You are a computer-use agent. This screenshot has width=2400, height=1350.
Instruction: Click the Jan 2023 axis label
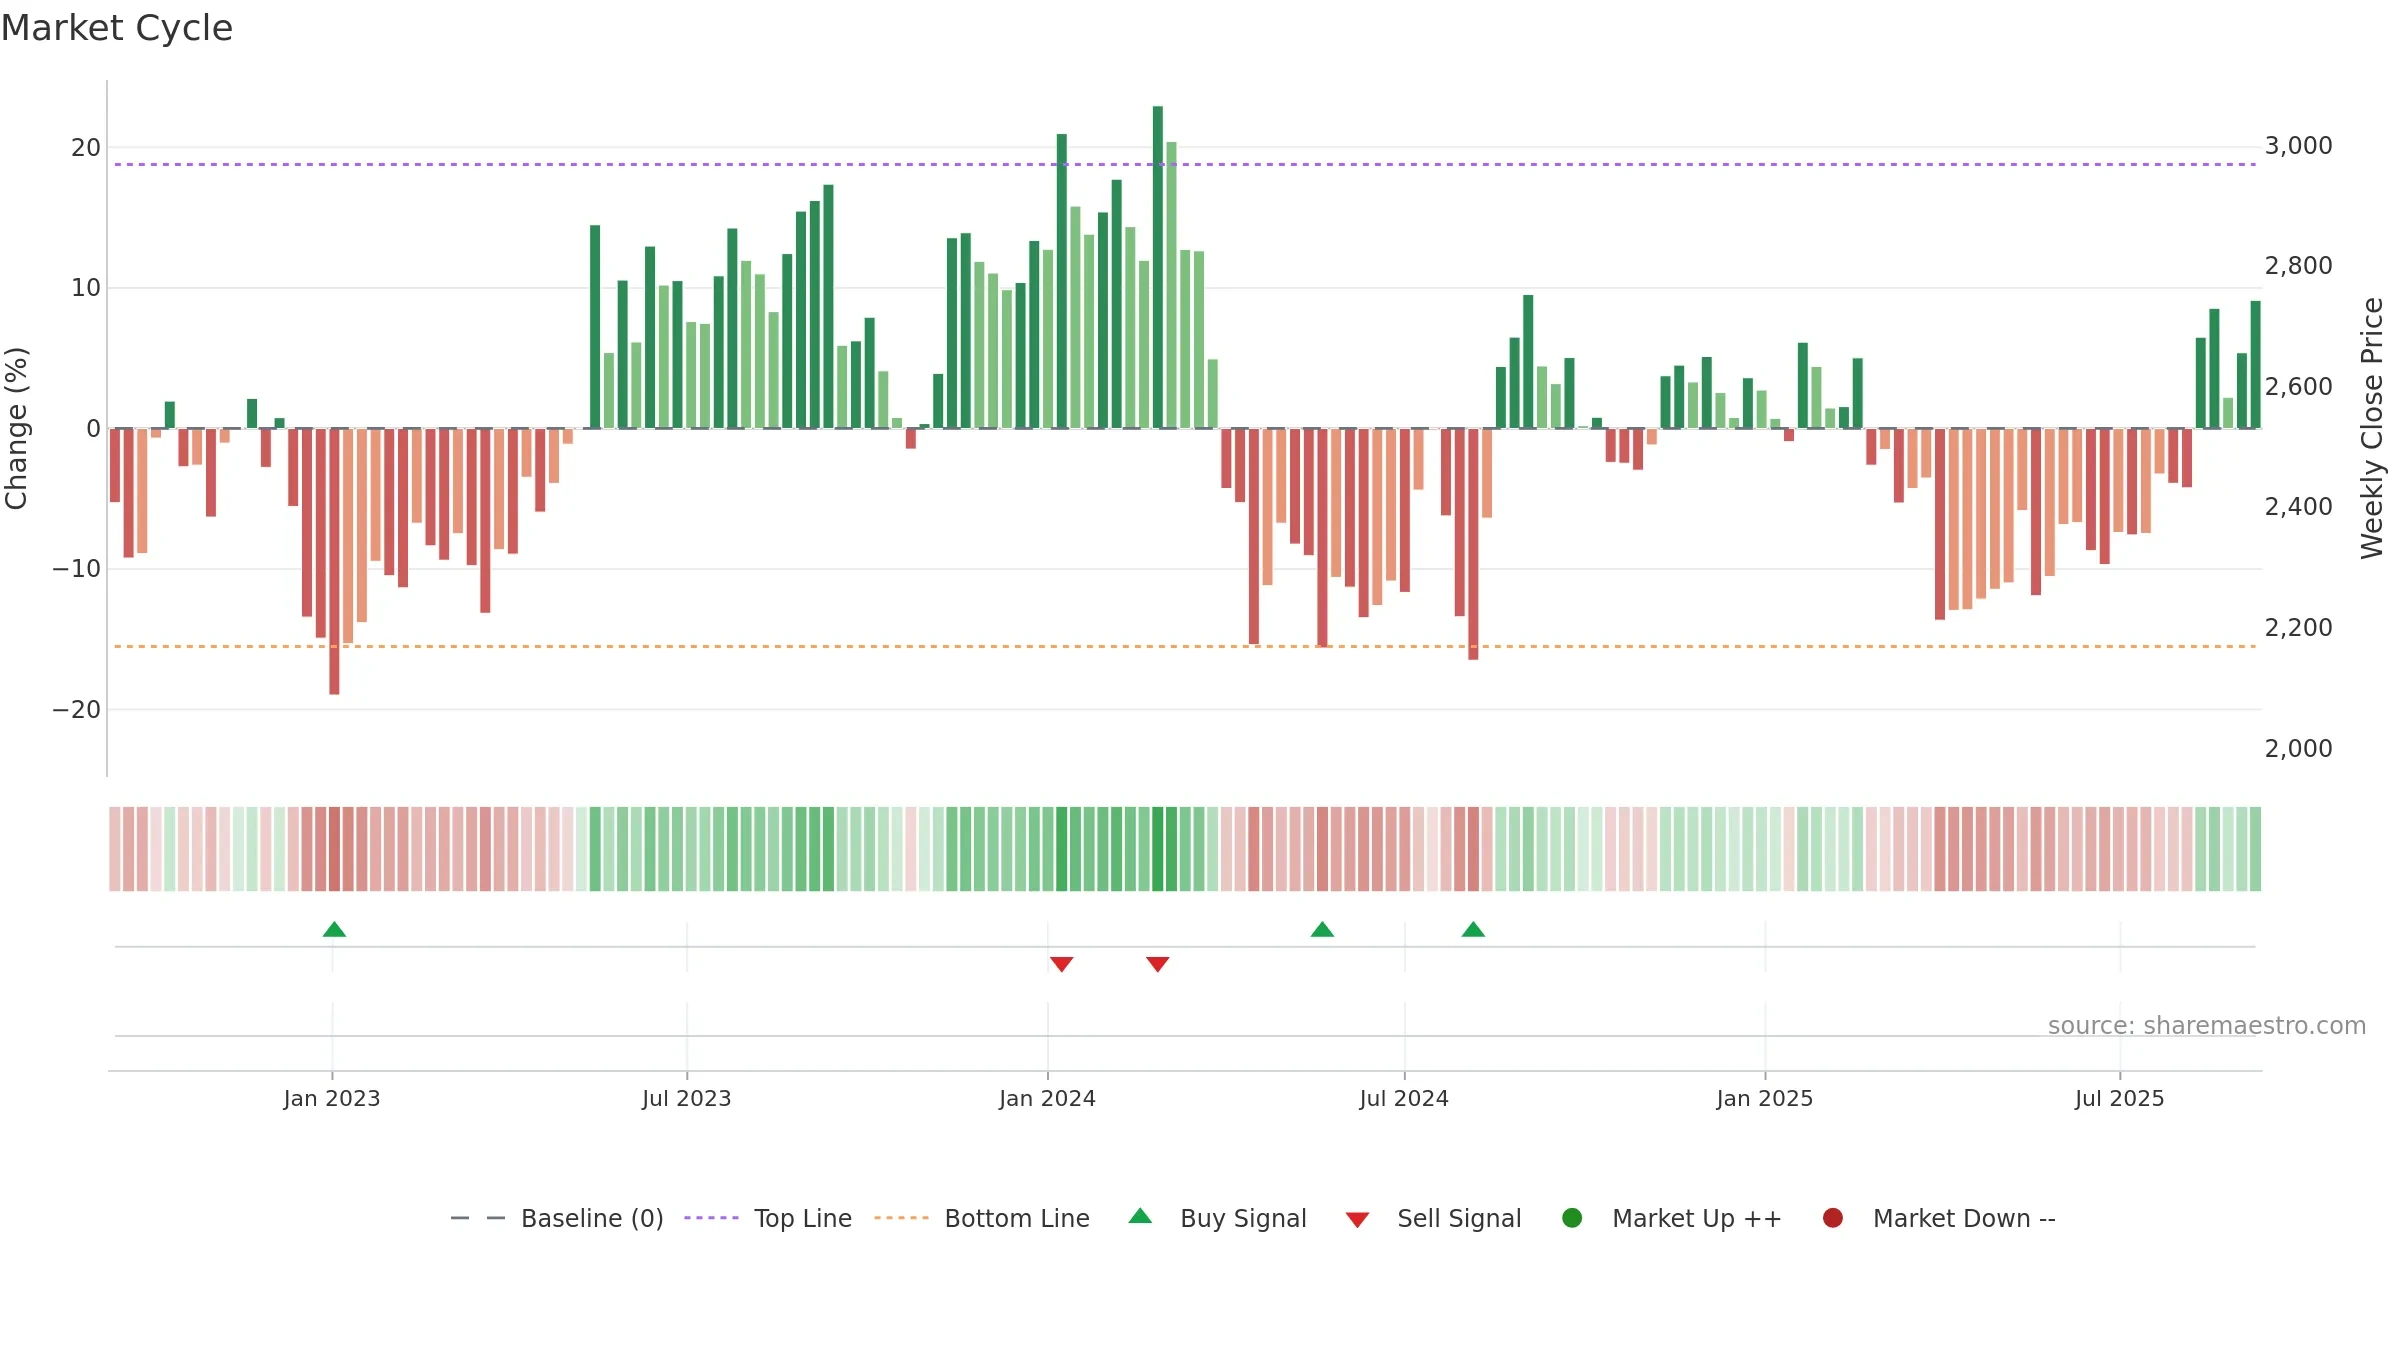(x=332, y=1098)
